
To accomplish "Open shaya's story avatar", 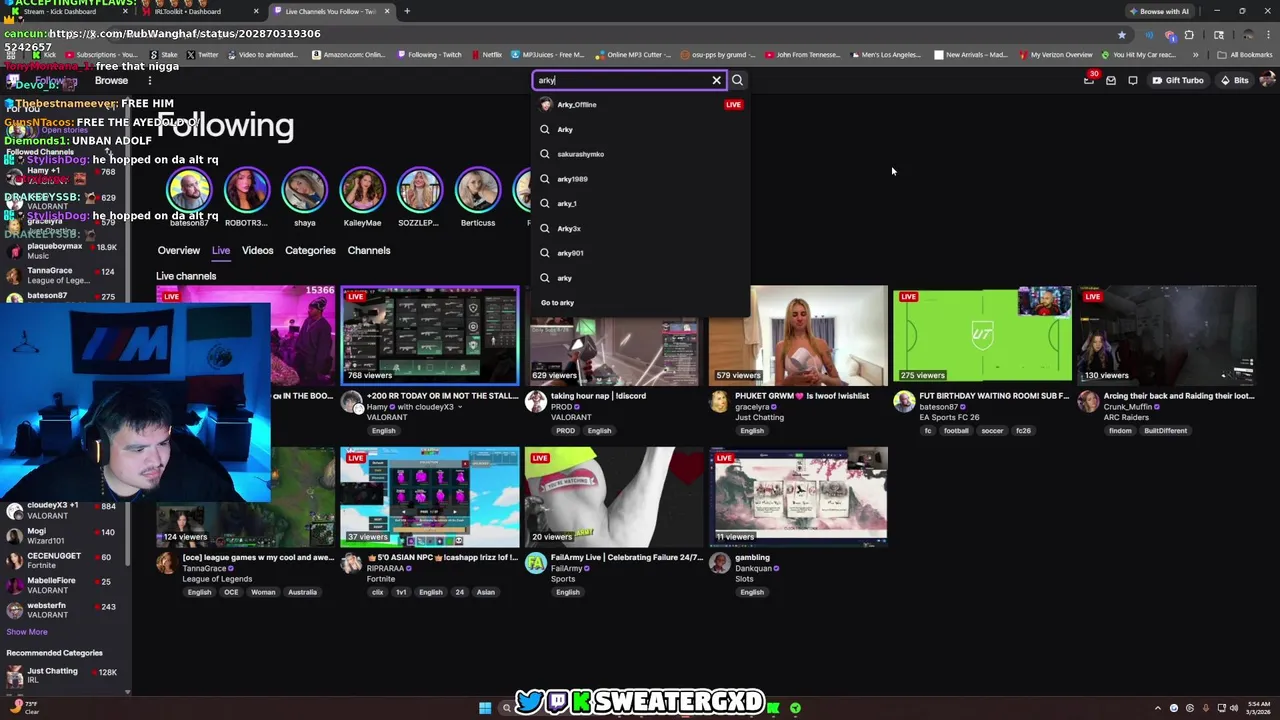I will click(x=304, y=190).
